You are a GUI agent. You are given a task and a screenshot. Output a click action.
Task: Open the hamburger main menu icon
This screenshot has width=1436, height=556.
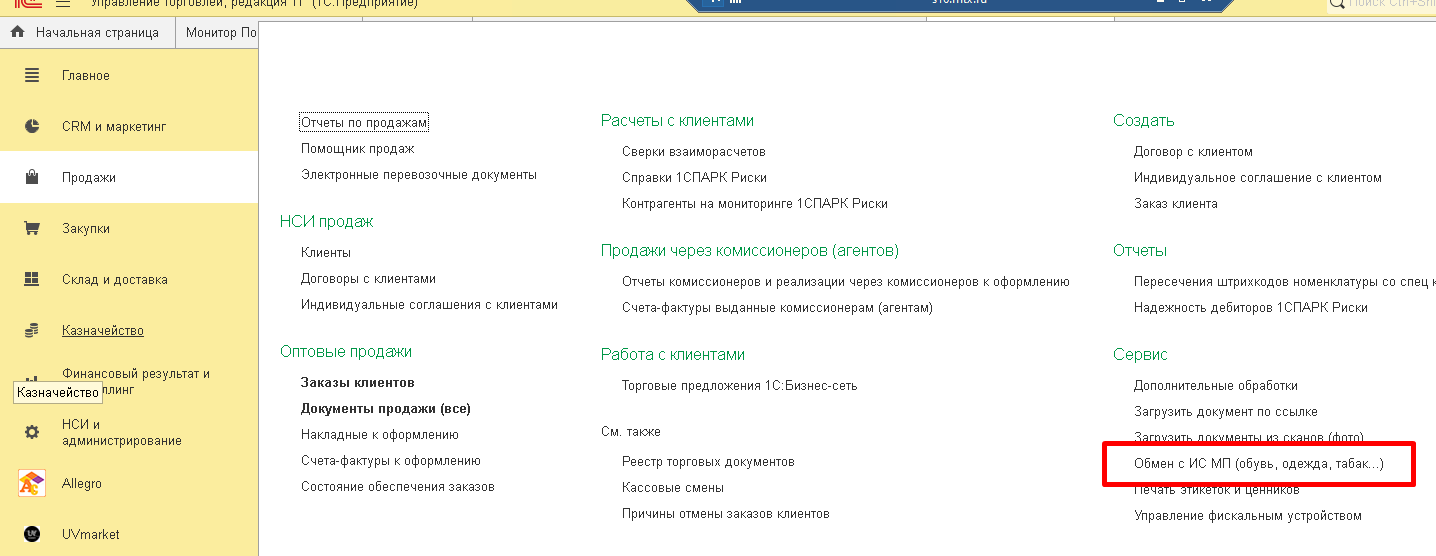(x=63, y=4)
